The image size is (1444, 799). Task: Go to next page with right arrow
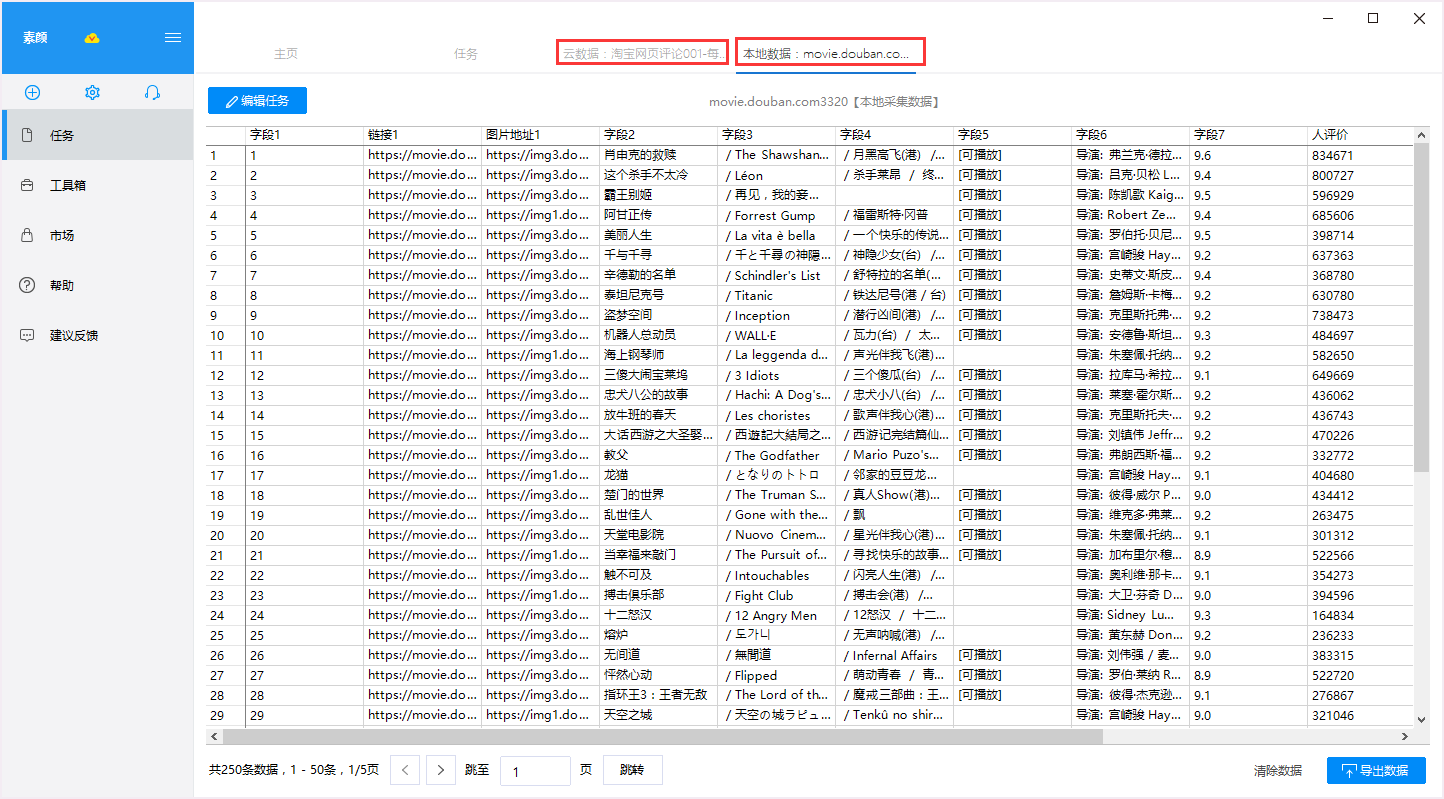pyautogui.click(x=441, y=770)
